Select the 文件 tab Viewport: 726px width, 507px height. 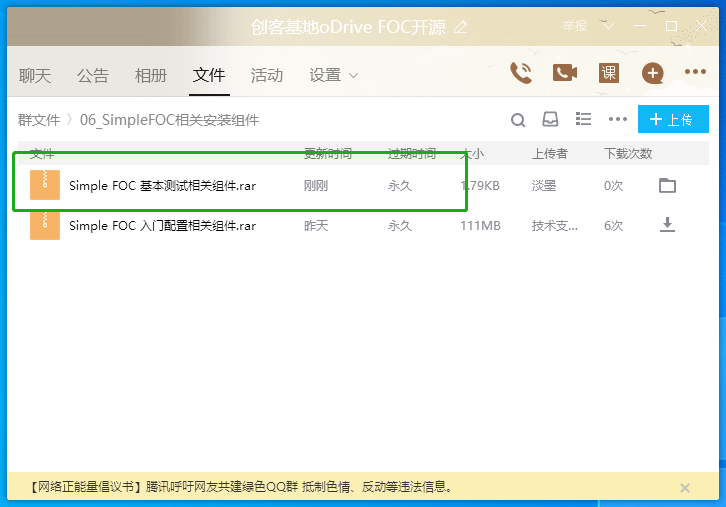209,75
